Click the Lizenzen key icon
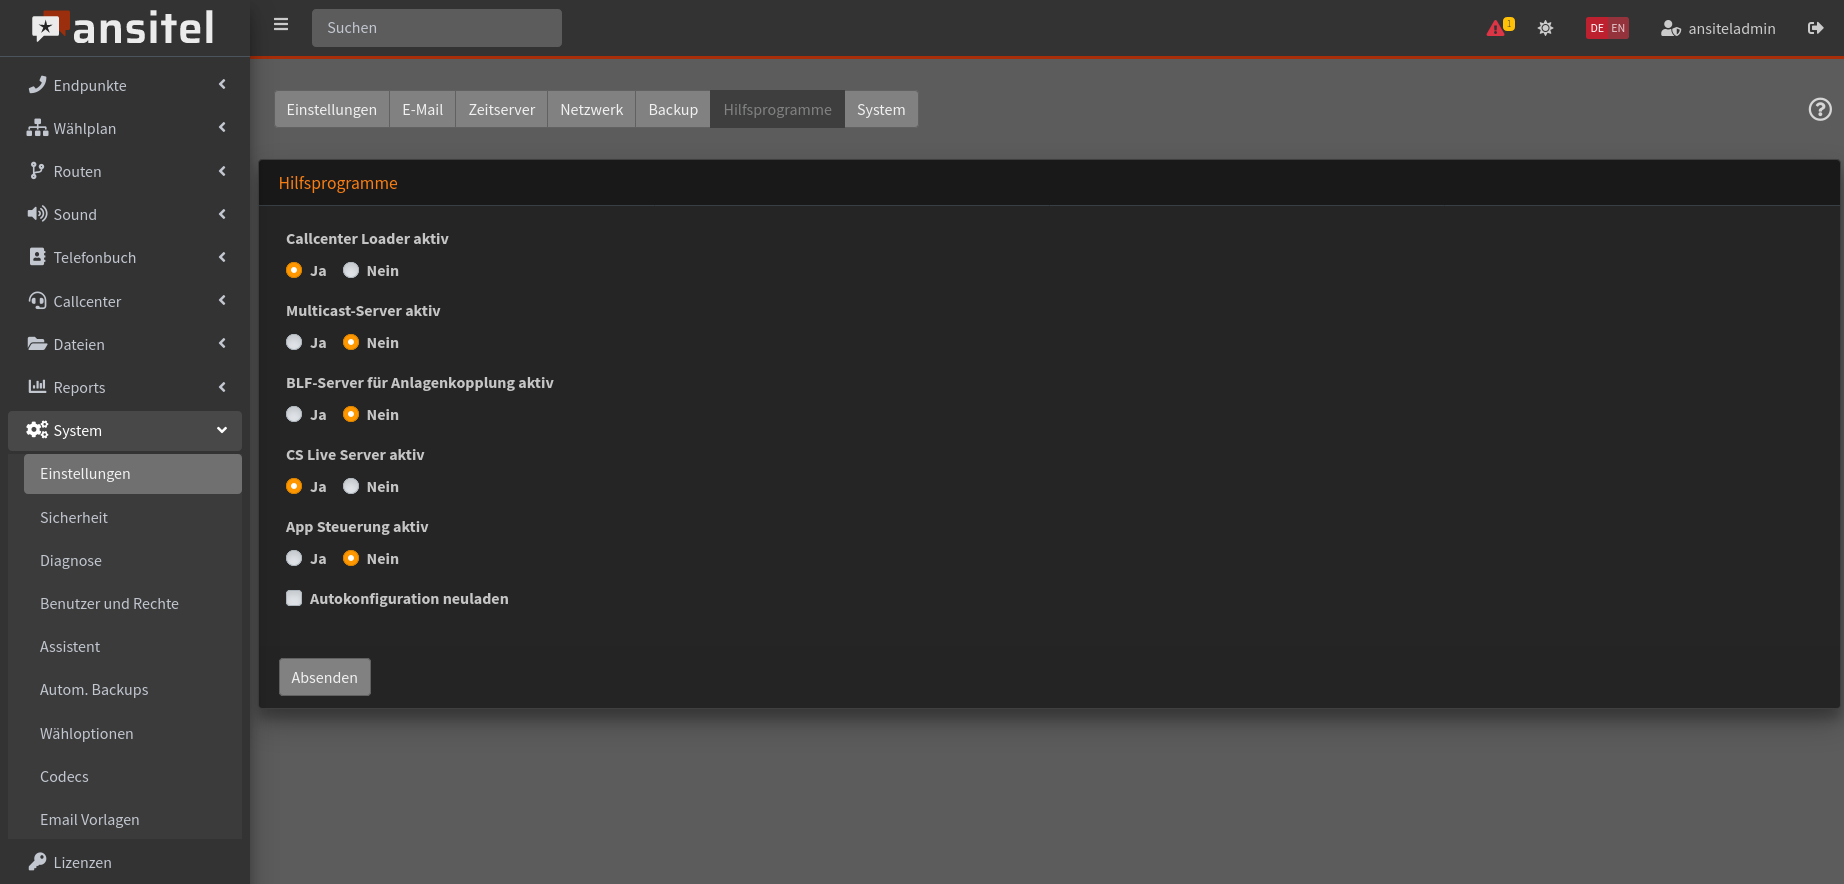Screen dimensions: 1844x884 point(37,862)
